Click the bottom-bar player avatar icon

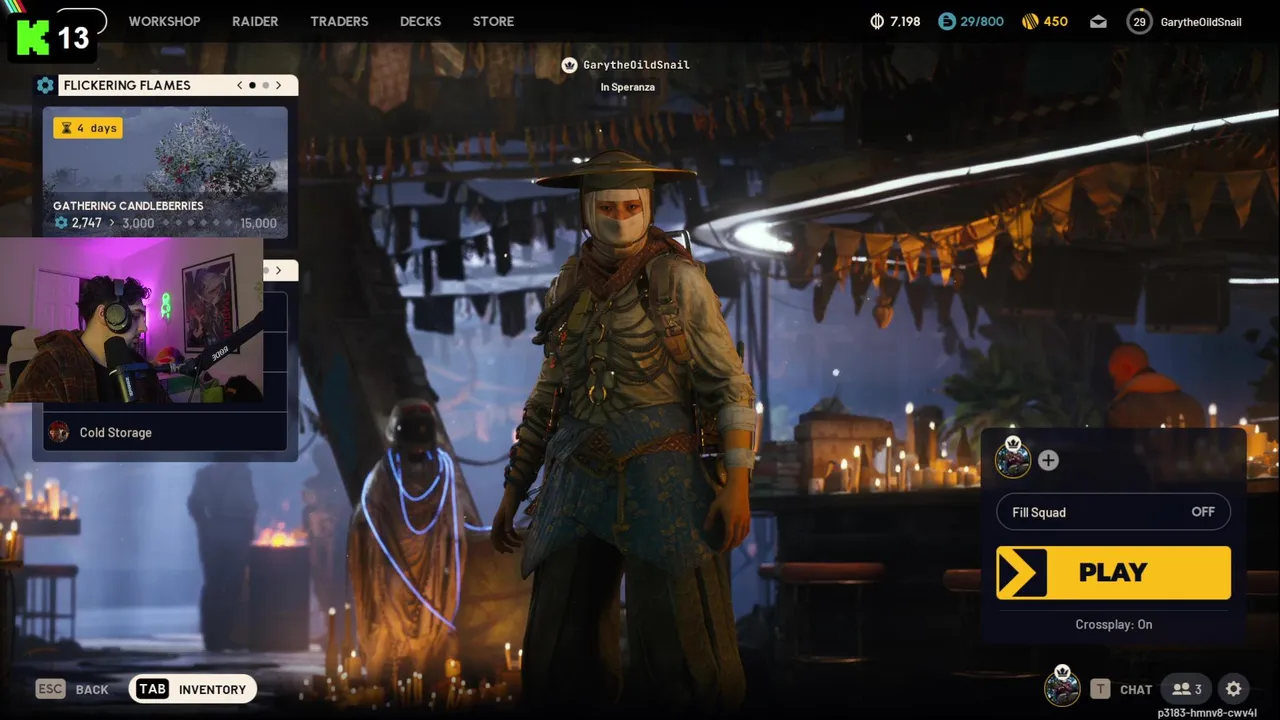point(1062,687)
